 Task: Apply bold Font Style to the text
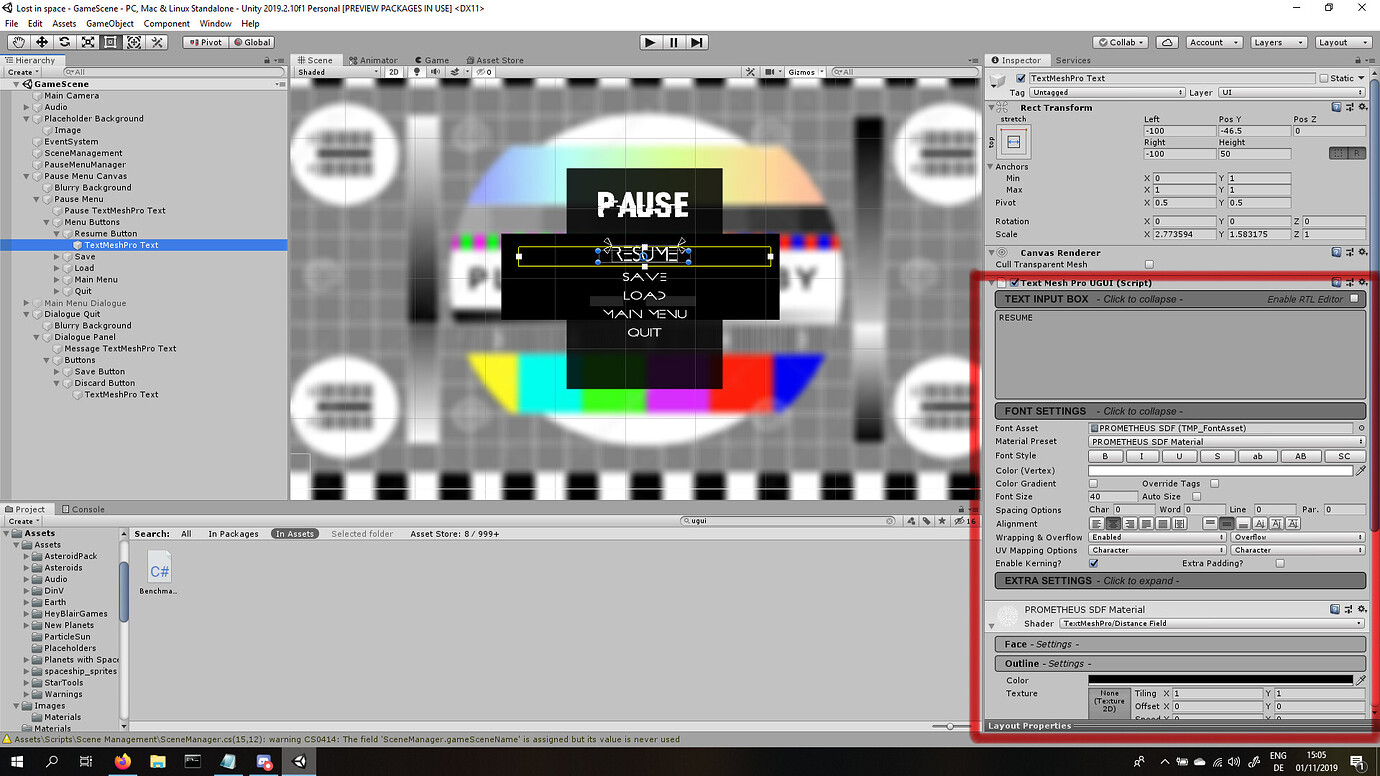coord(1105,456)
